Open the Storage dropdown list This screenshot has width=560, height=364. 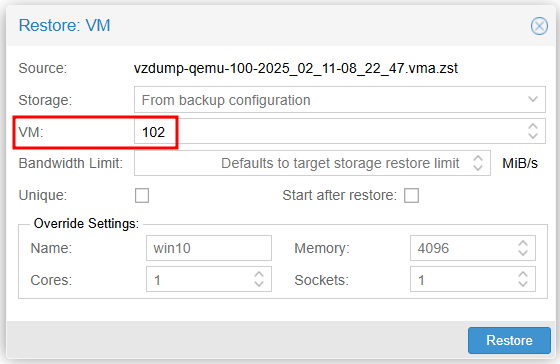[x=533, y=99]
